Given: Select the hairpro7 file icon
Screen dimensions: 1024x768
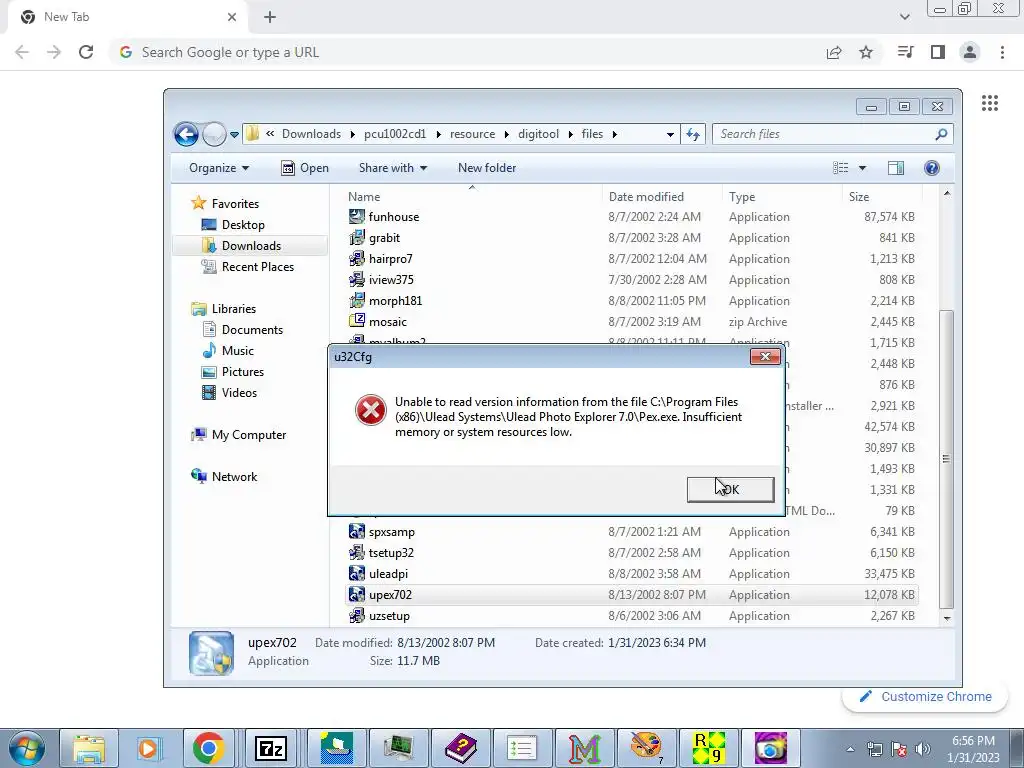Looking at the screenshot, I should 357,259.
